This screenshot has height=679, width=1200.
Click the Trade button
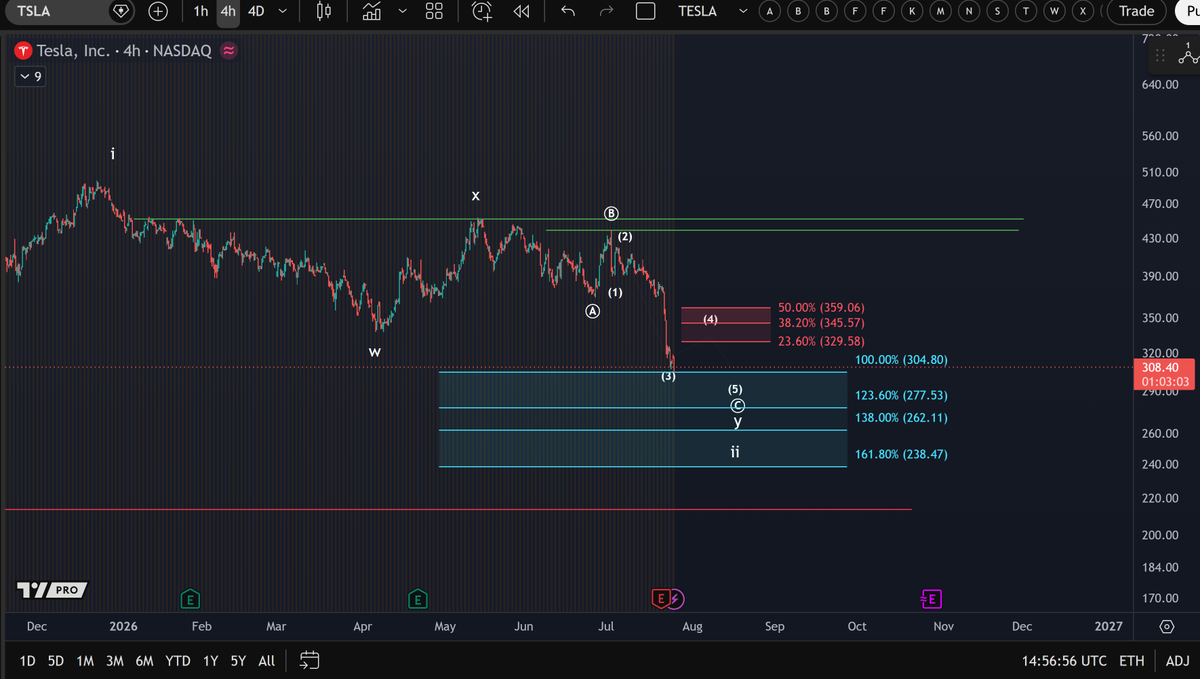pyautogui.click(x=1136, y=11)
